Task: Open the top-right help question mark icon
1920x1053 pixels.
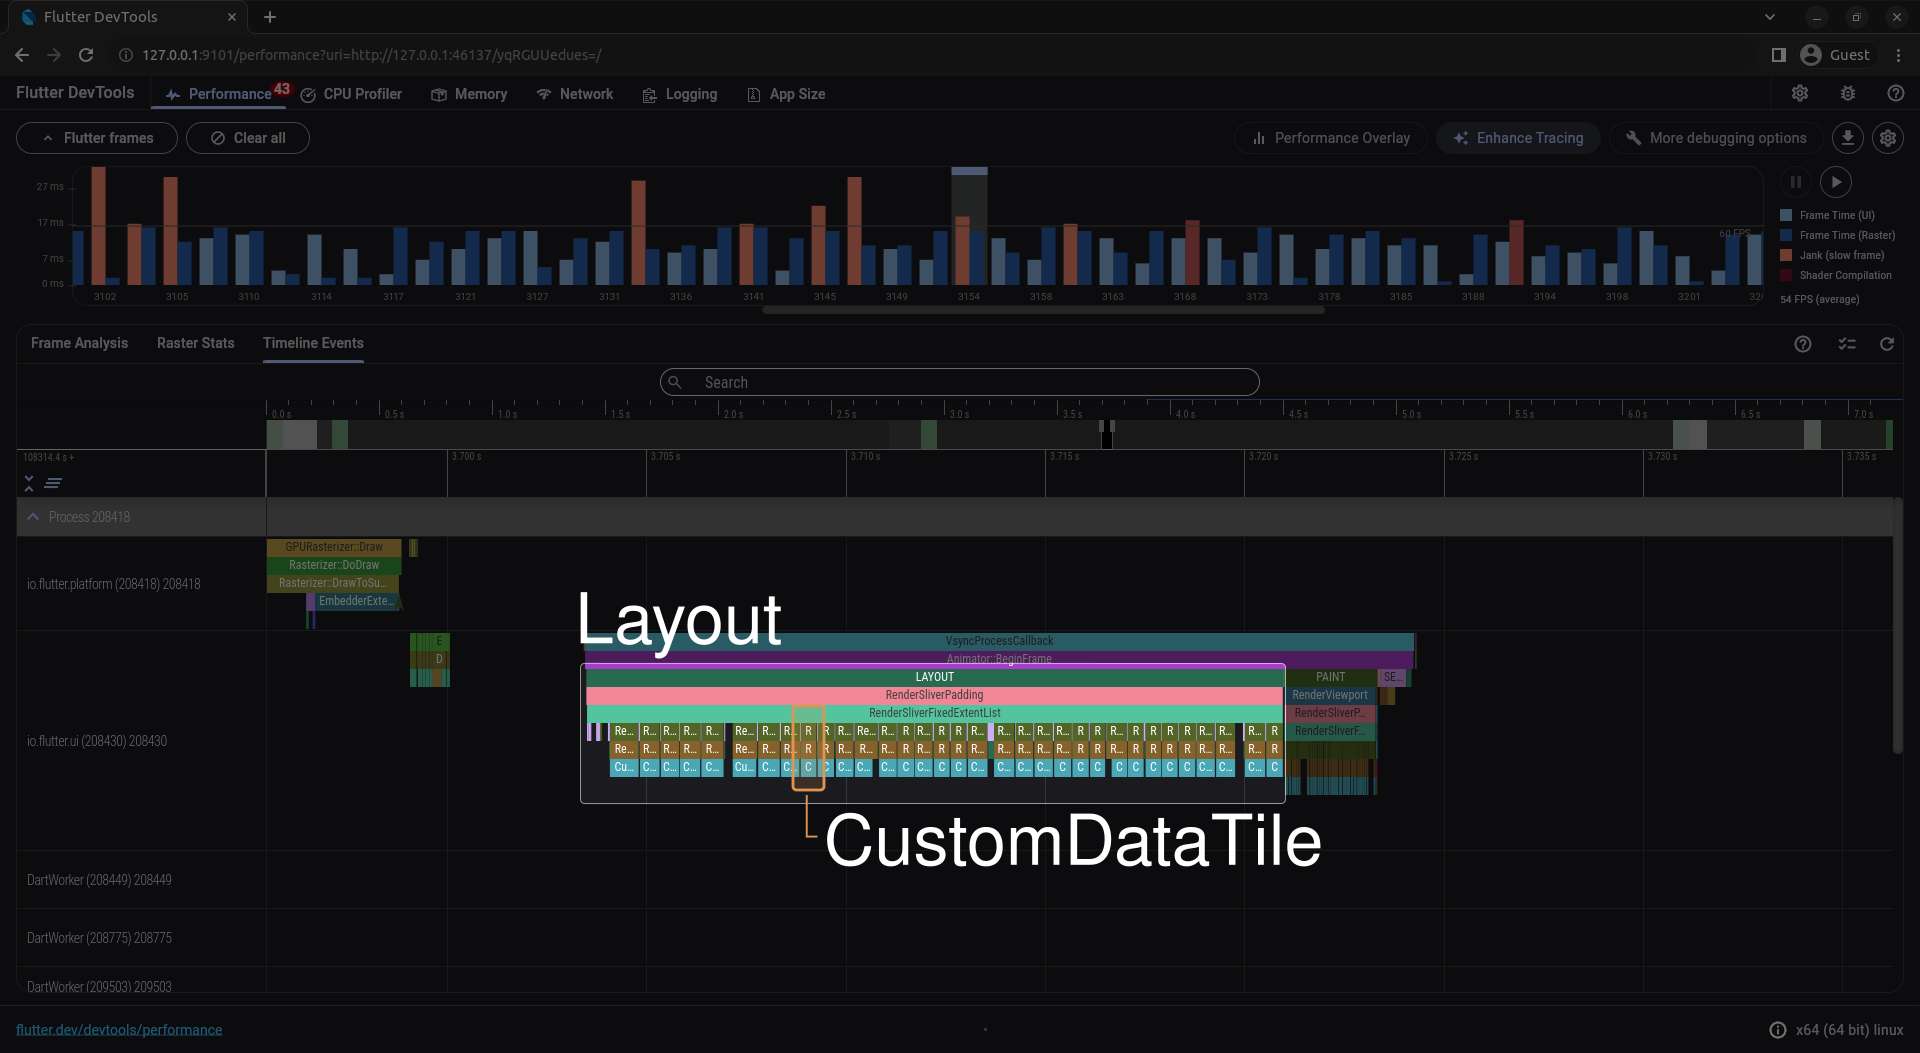Action: click(x=1895, y=93)
